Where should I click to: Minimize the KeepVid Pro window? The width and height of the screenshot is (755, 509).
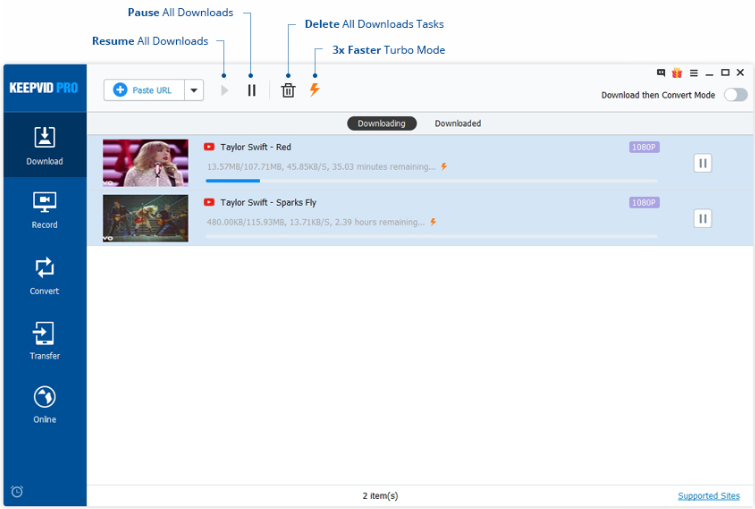click(709, 74)
